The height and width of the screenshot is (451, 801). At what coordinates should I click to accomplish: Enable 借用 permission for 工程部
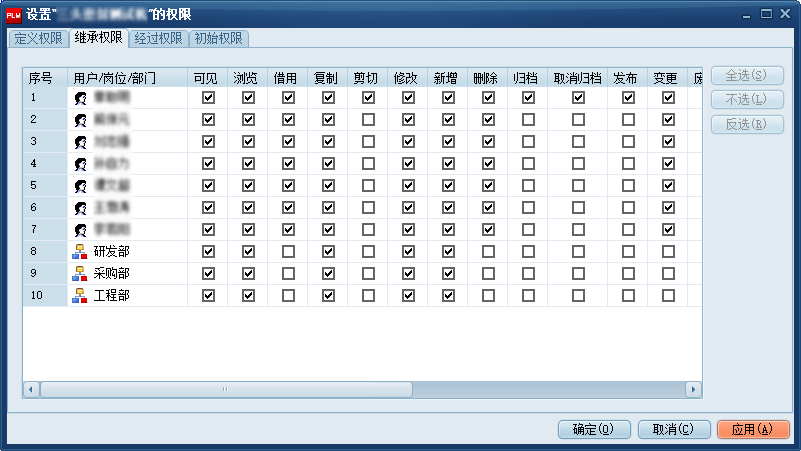tap(288, 296)
